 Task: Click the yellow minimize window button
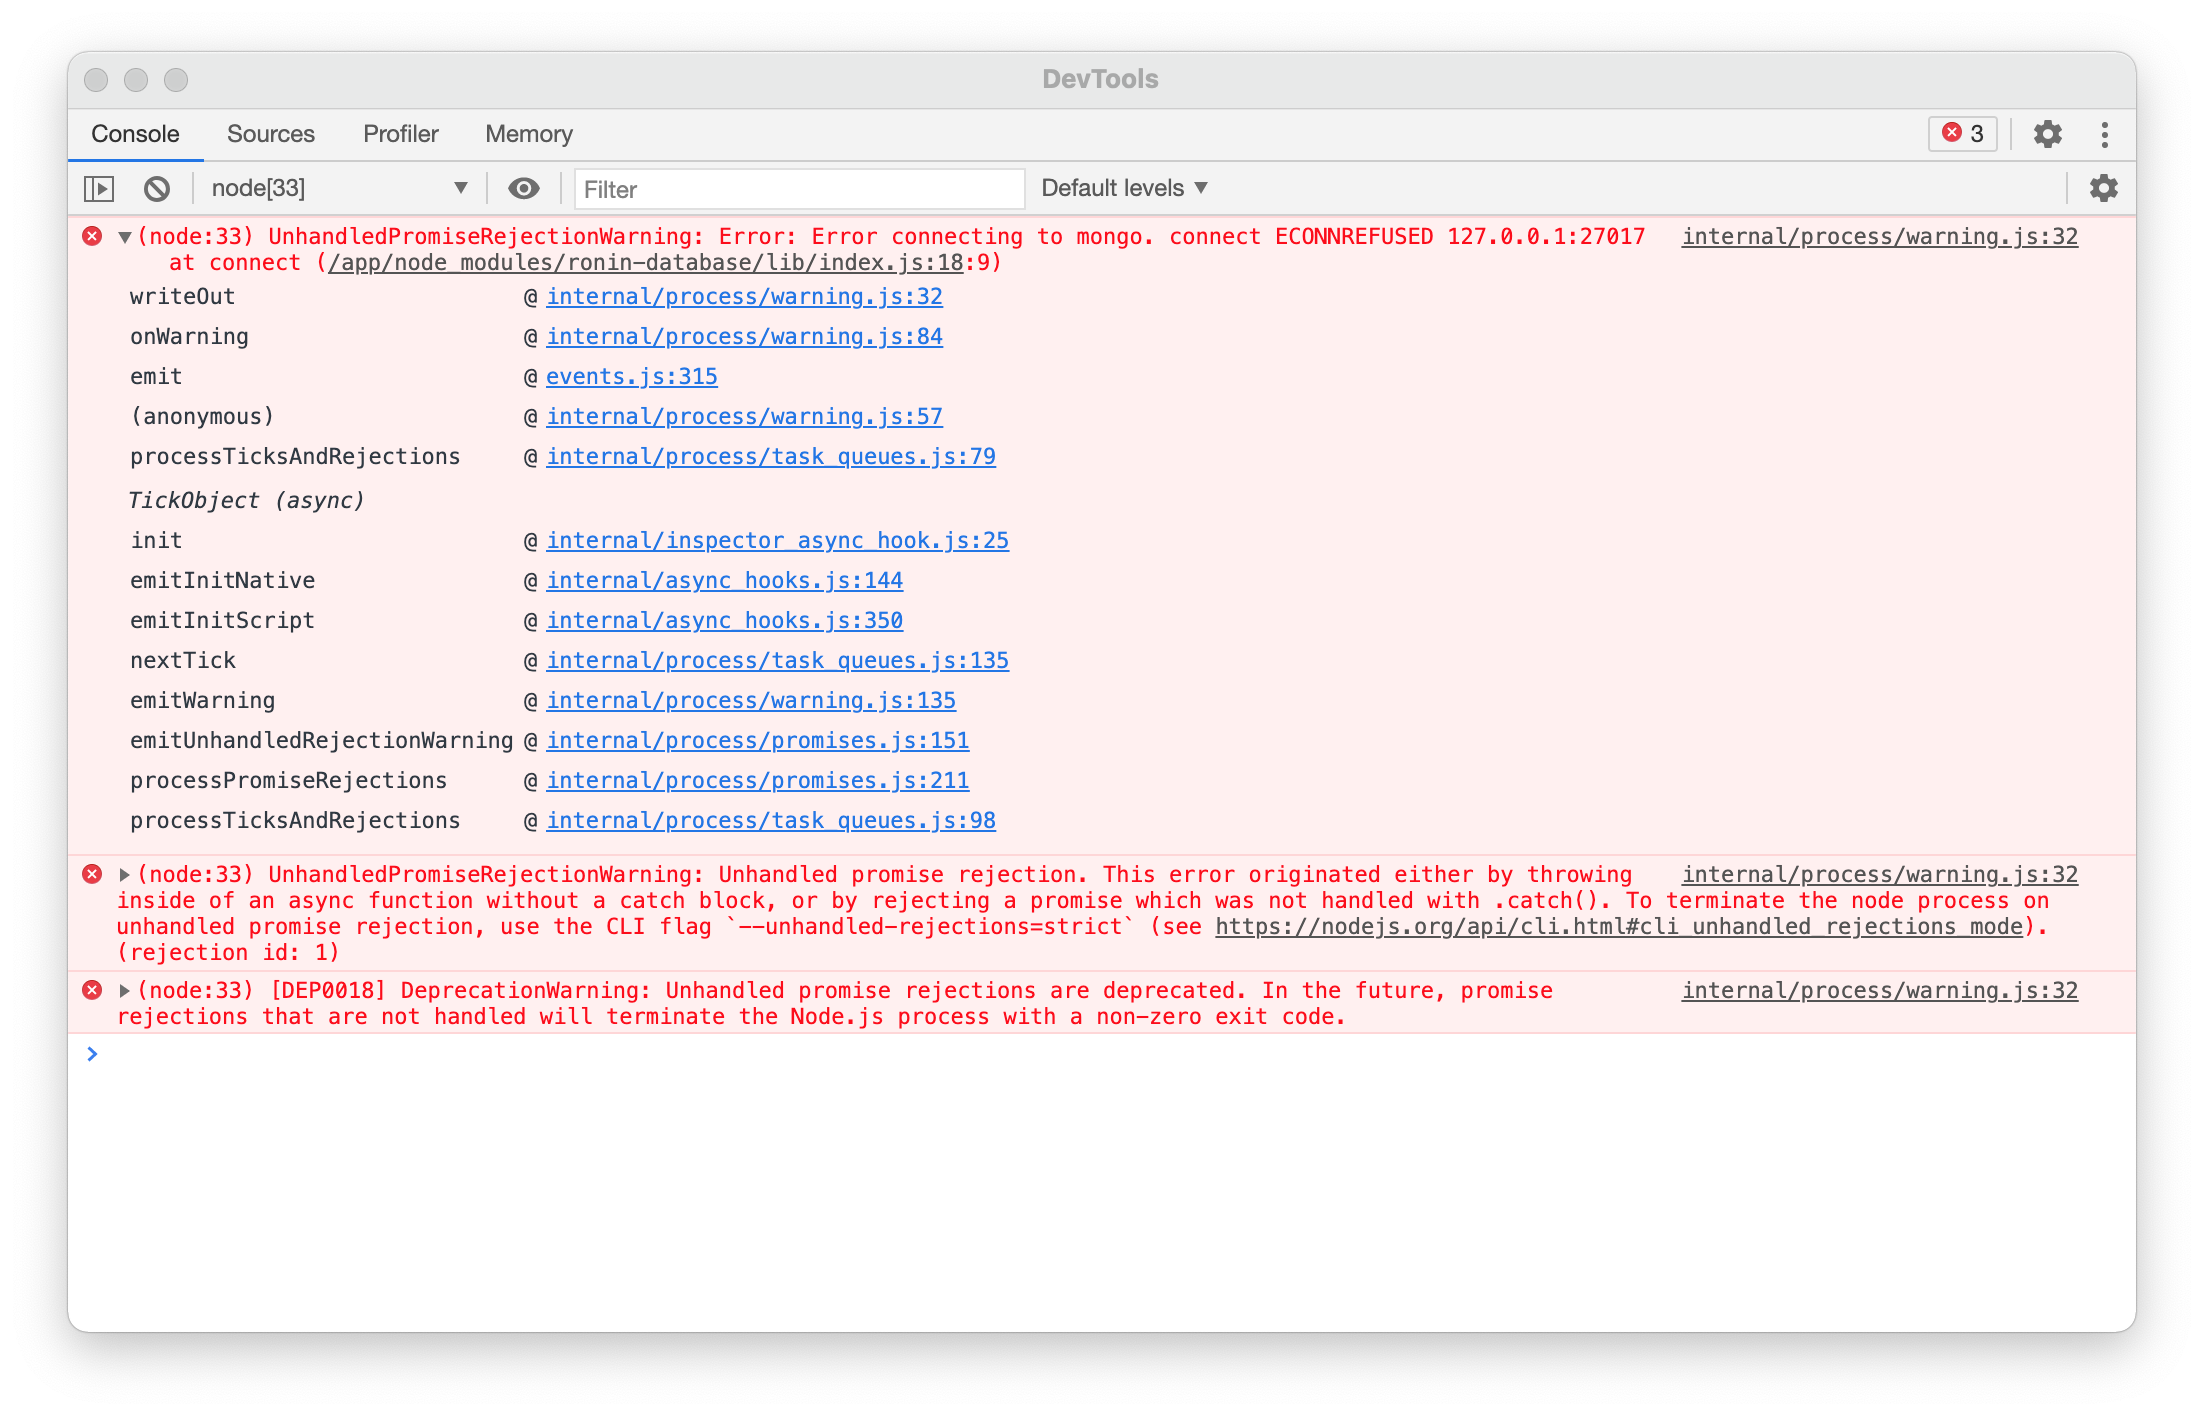coord(136,80)
